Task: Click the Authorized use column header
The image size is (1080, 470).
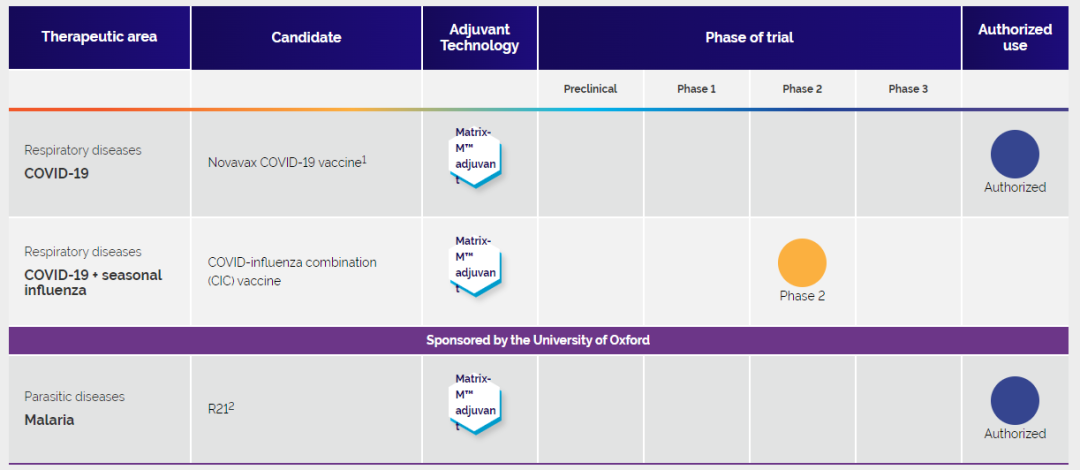Action: pyautogui.click(x=1014, y=37)
